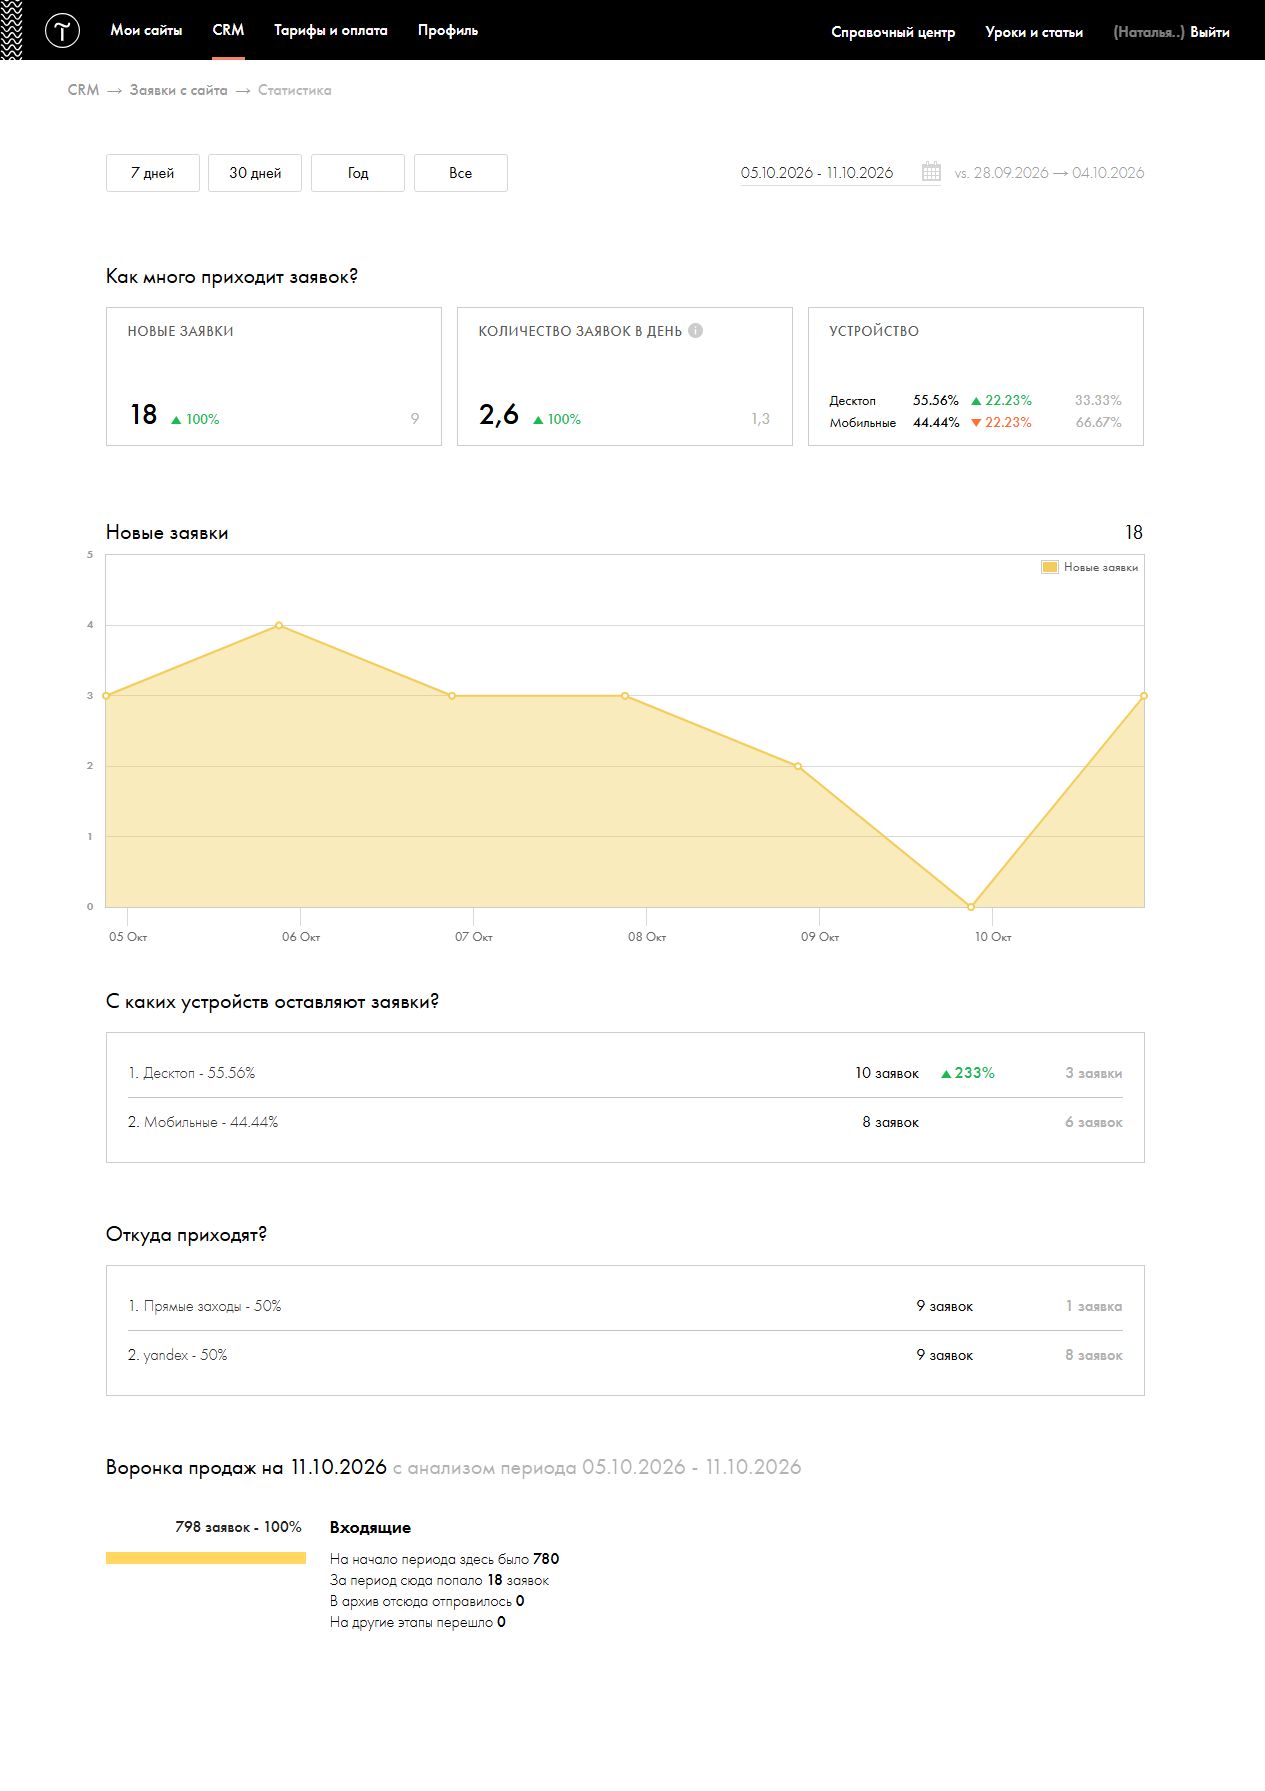Click the Входящие funnel stage title
This screenshot has width=1265, height=1791.
[x=370, y=1528]
